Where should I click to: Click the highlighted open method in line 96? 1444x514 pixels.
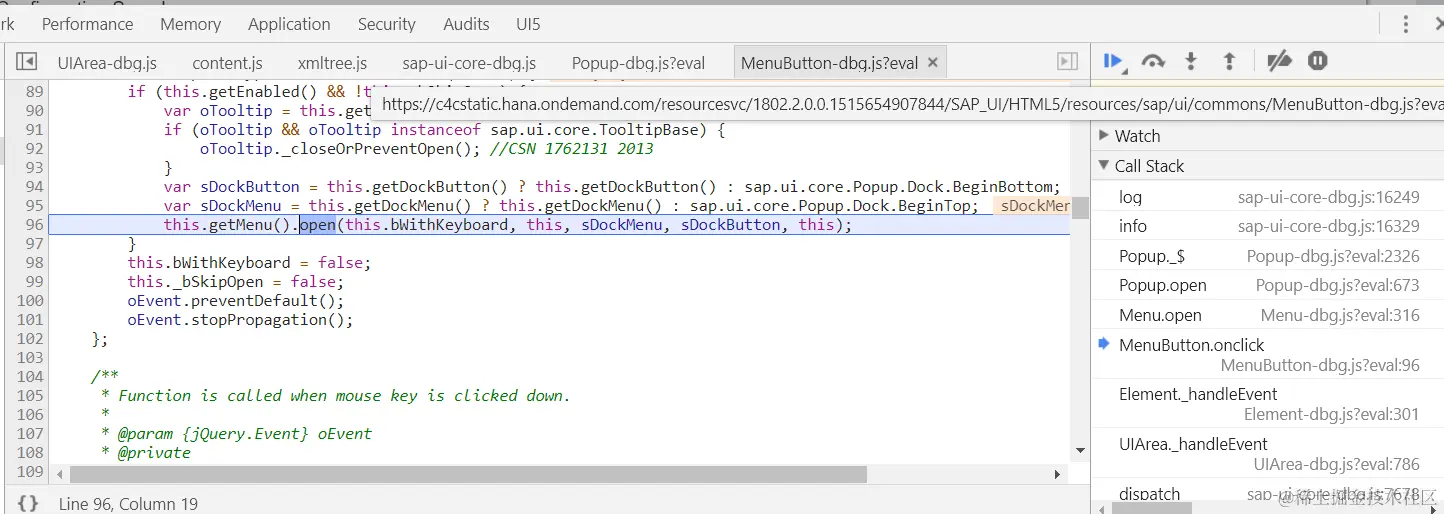(318, 225)
